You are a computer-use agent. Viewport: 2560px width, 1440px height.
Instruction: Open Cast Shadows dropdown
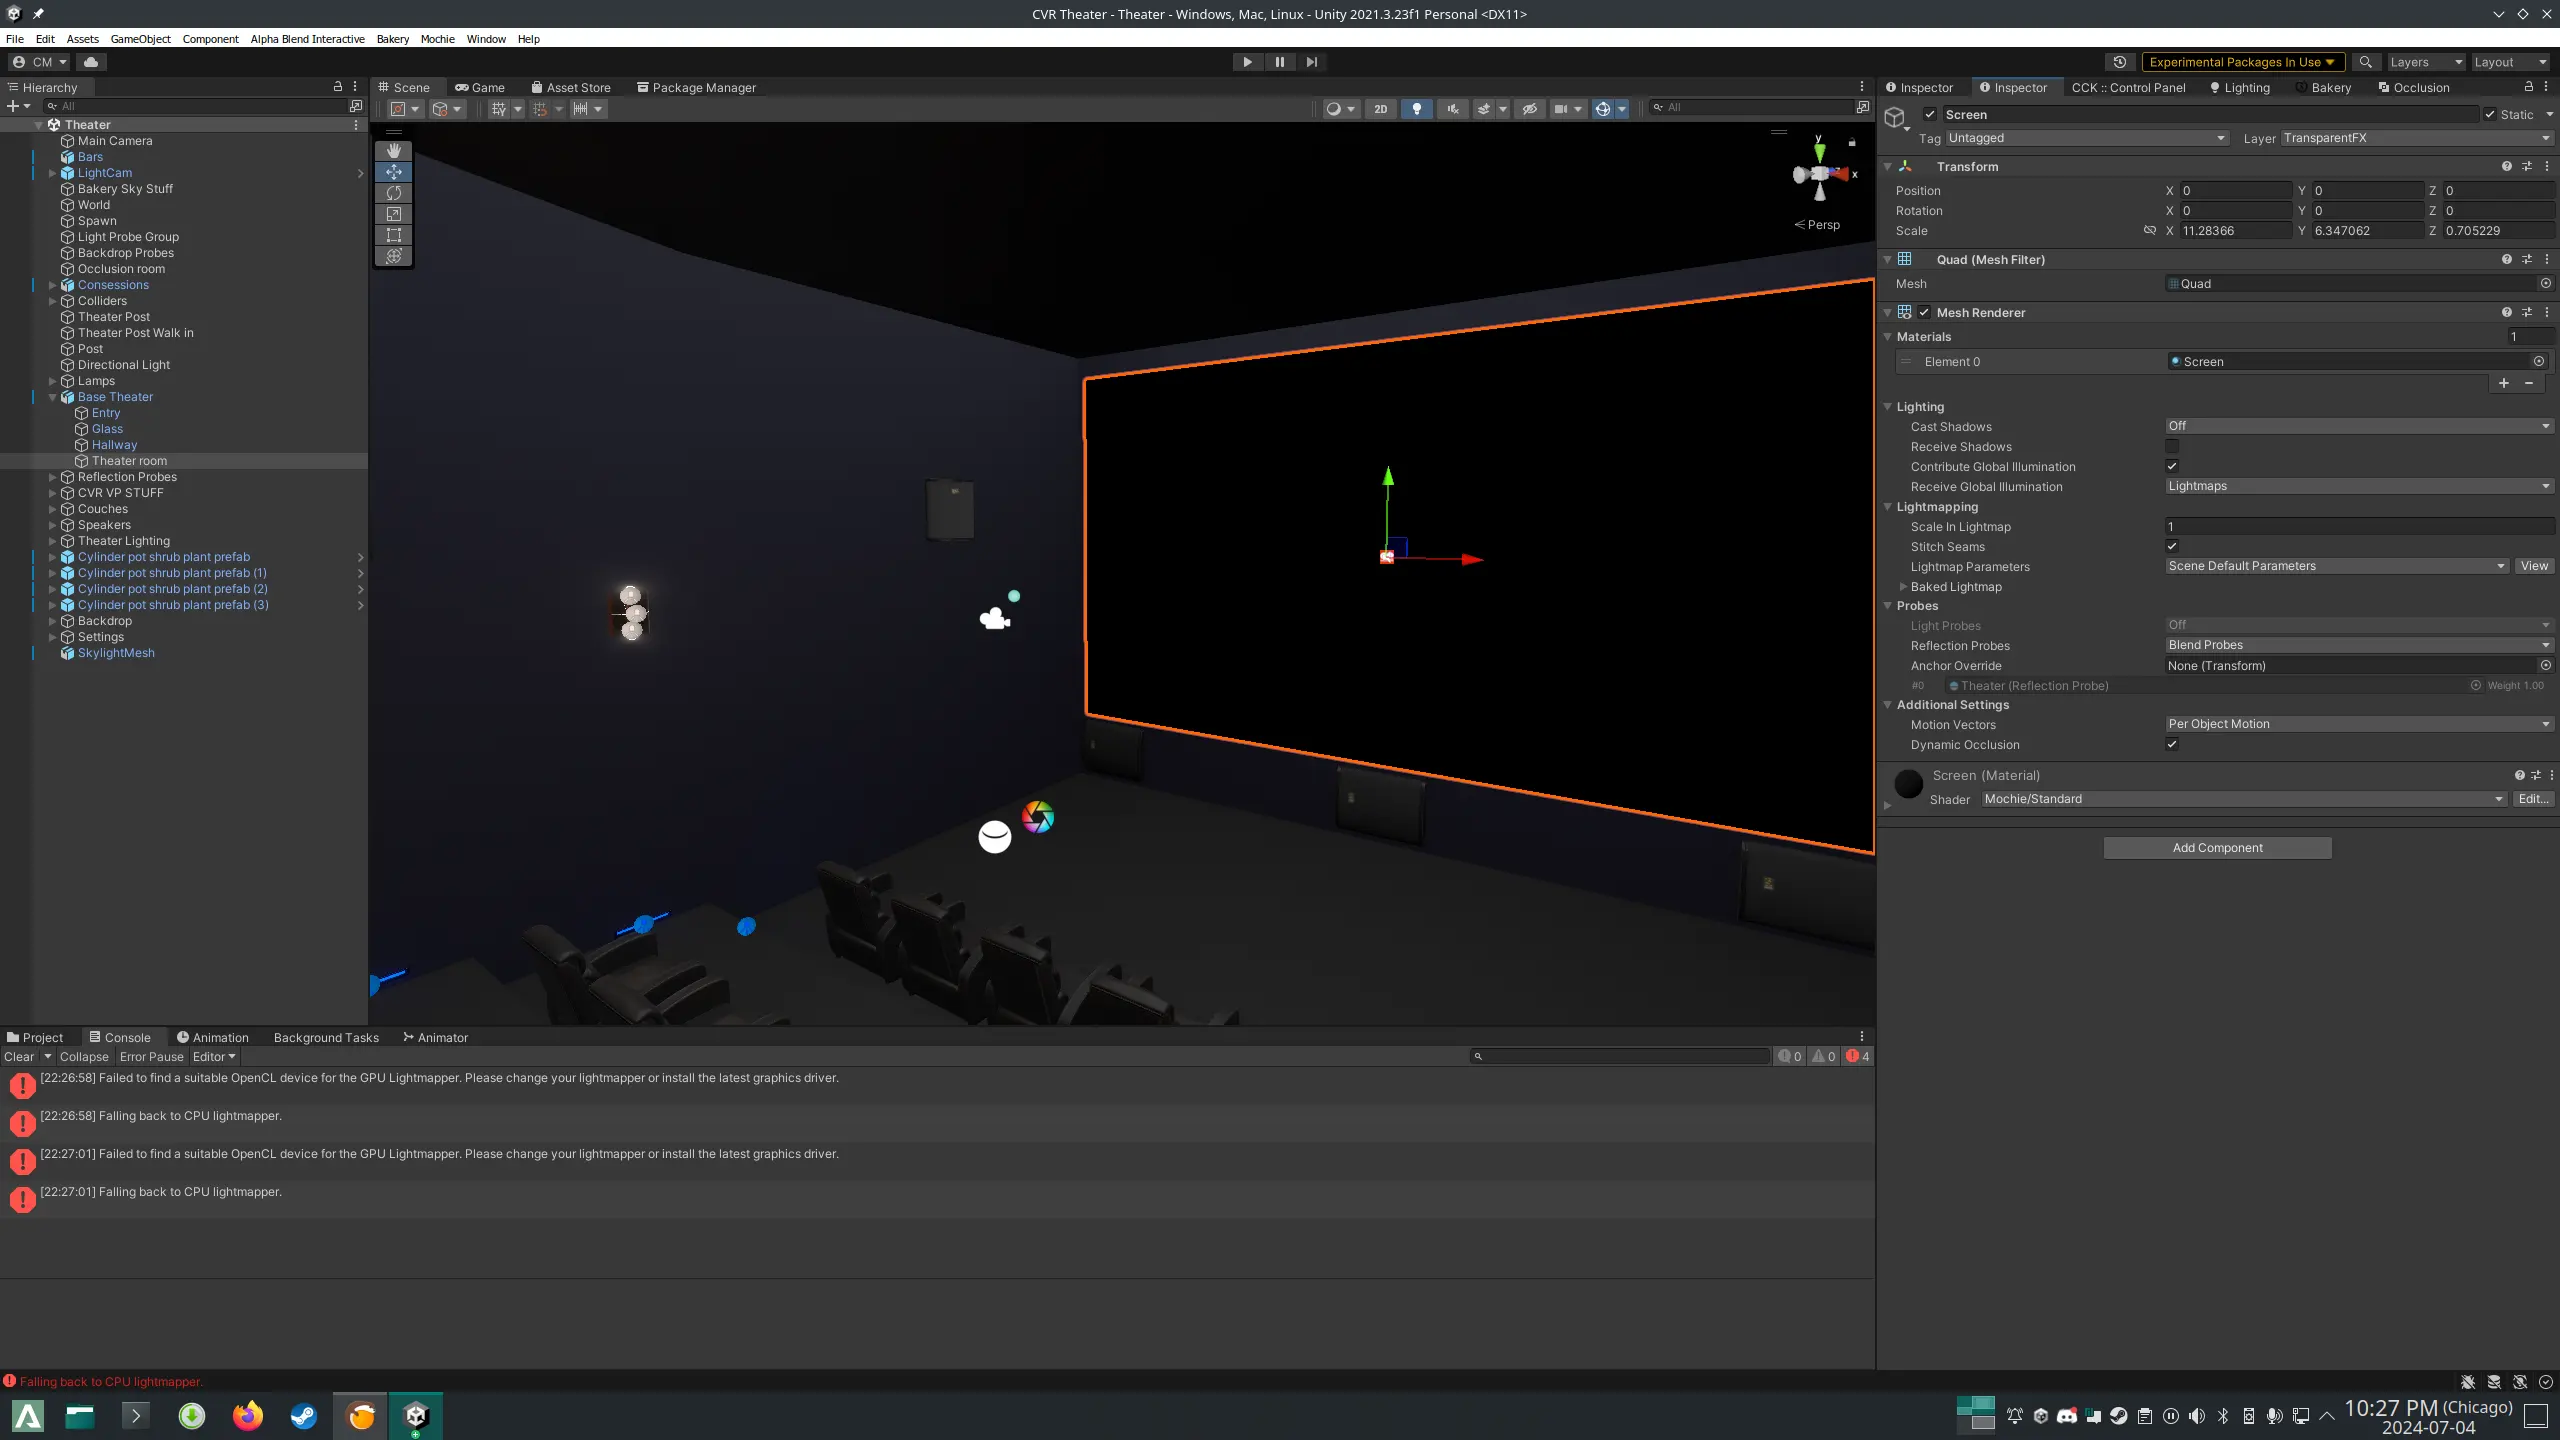[x=2359, y=426]
